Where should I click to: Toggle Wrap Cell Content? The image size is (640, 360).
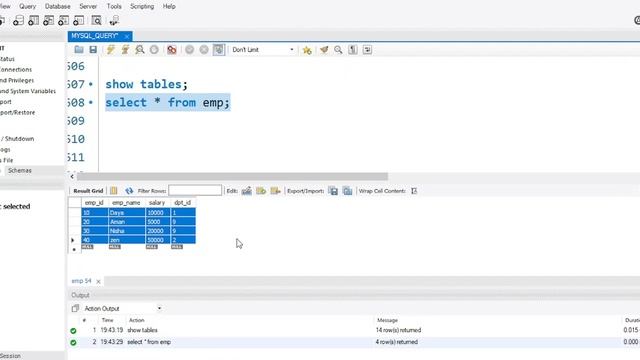click(x=414, y=191)
